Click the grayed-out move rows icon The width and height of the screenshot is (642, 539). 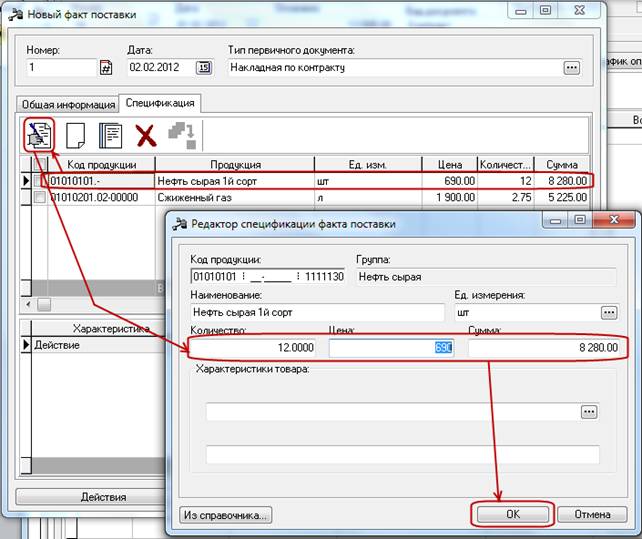tap(184, 135)
